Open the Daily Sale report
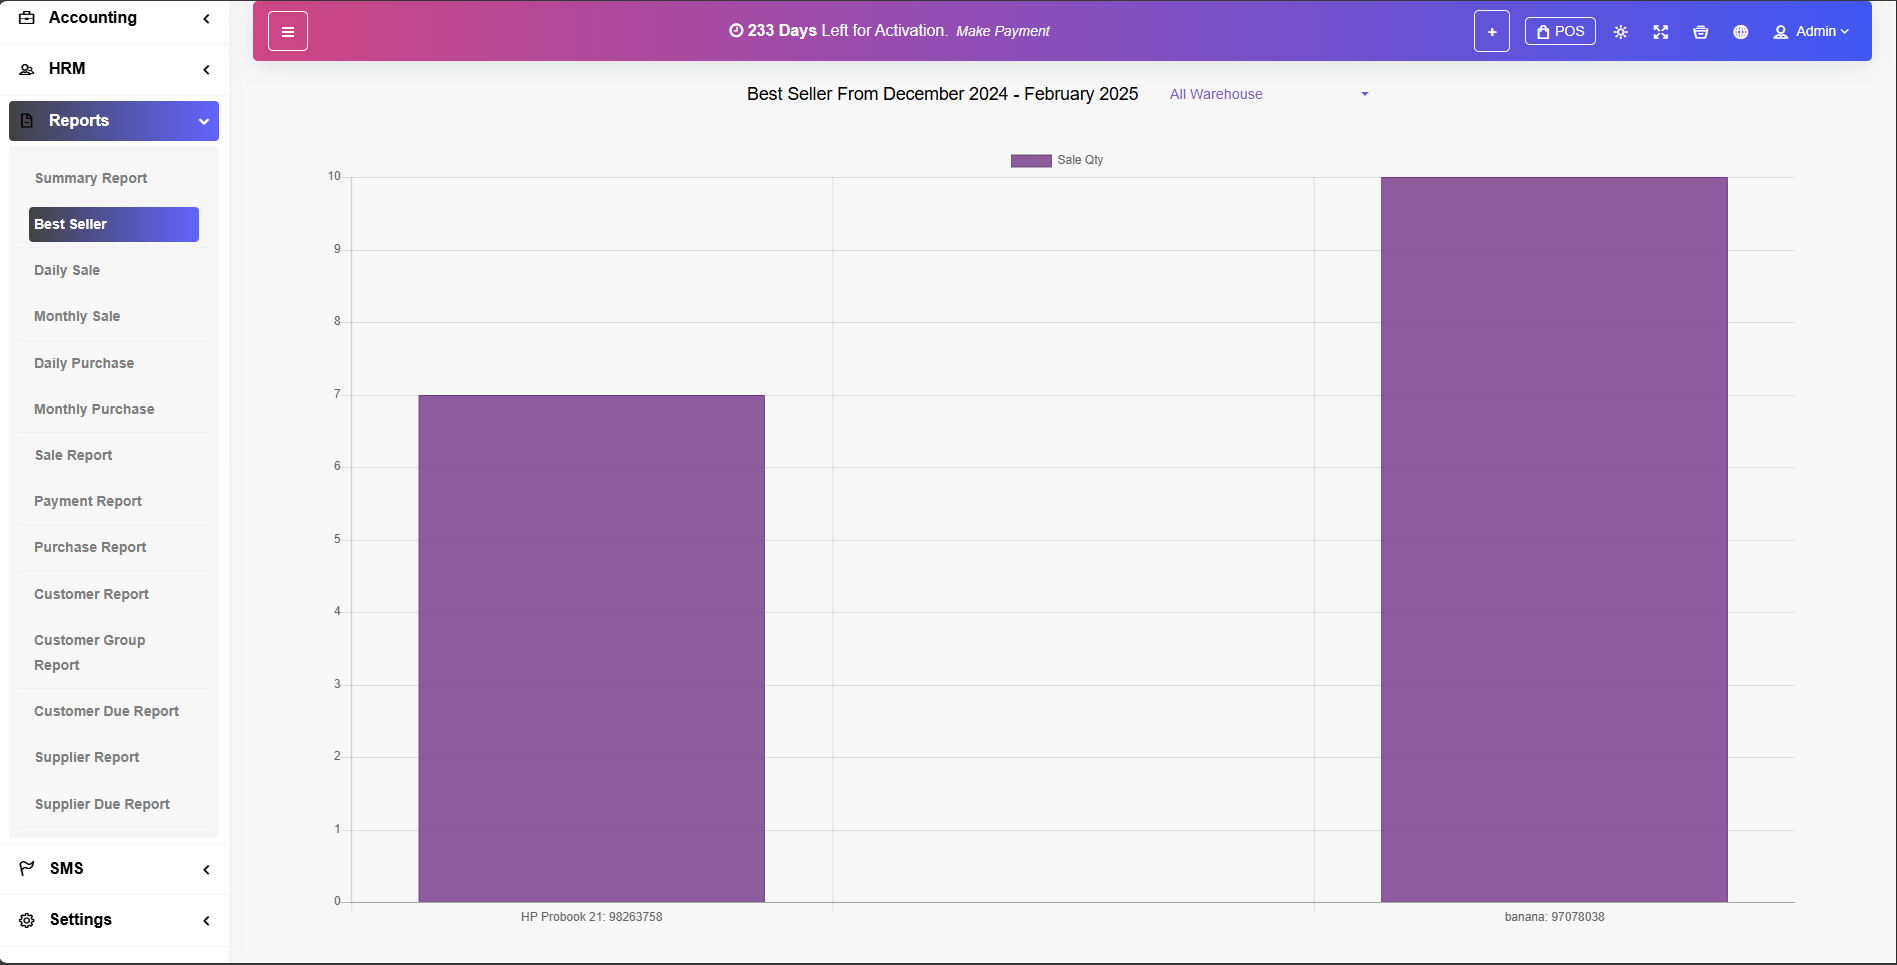 click(x=67, y=270)
